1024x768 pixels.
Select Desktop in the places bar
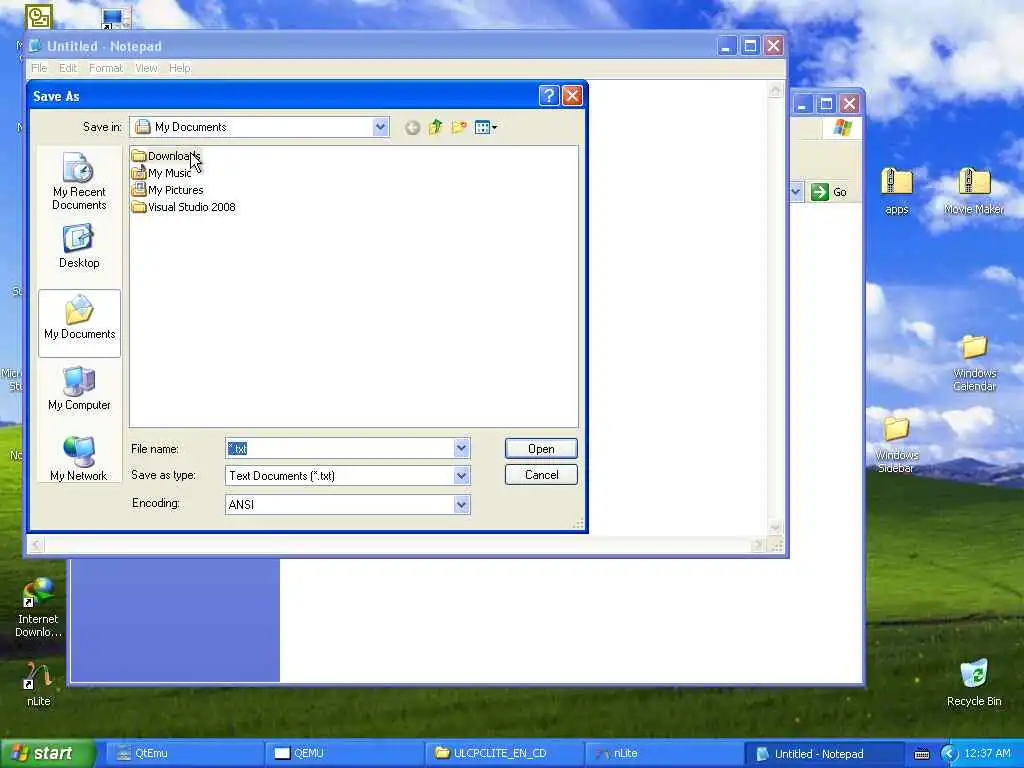pyautogui.click(x=79, y=247)
